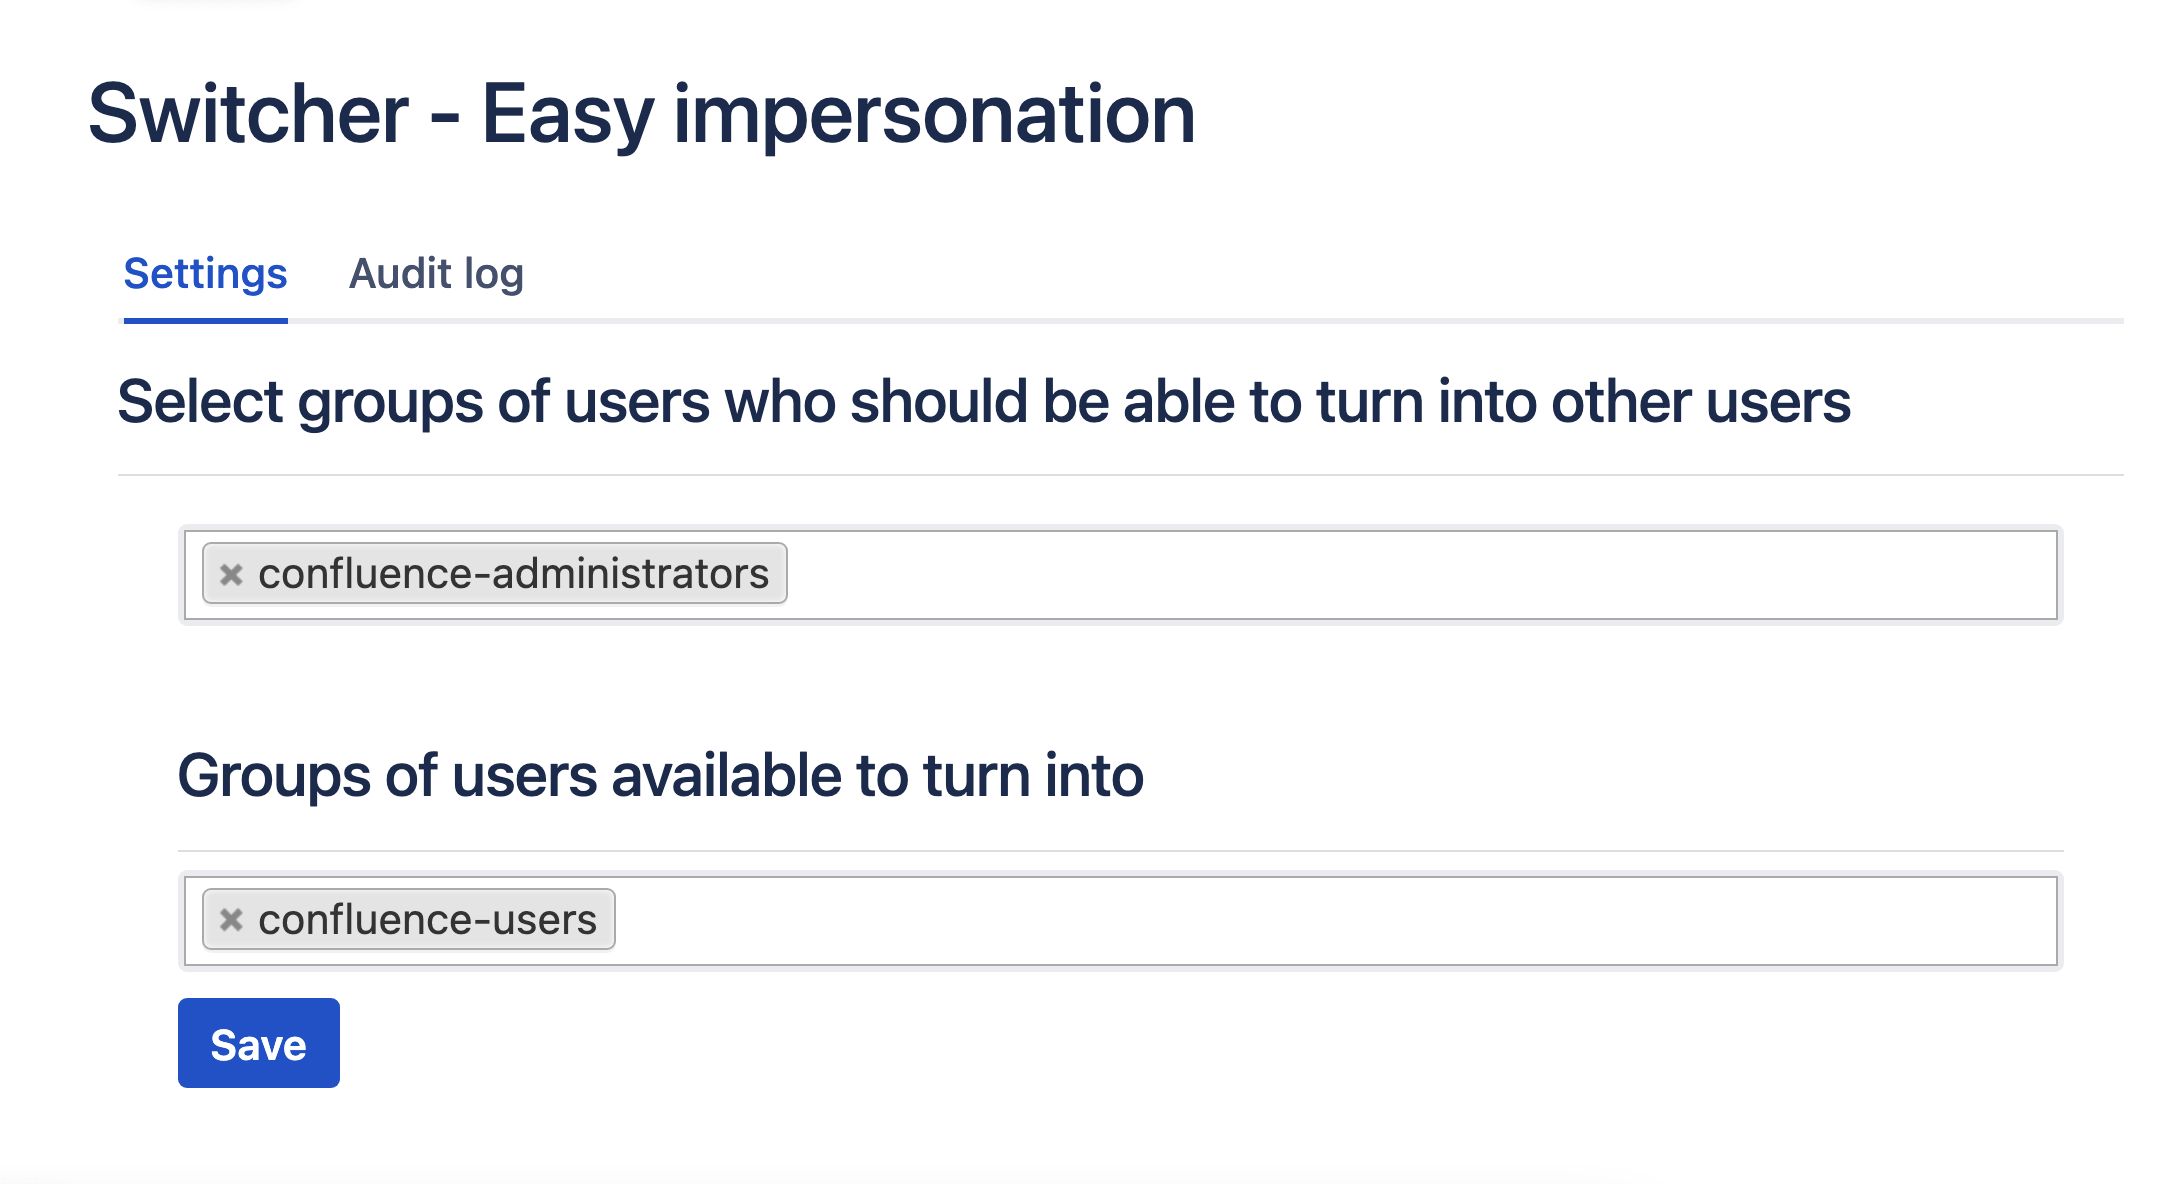Select the confluence-administrators tag label

click(x=513, y=574)
